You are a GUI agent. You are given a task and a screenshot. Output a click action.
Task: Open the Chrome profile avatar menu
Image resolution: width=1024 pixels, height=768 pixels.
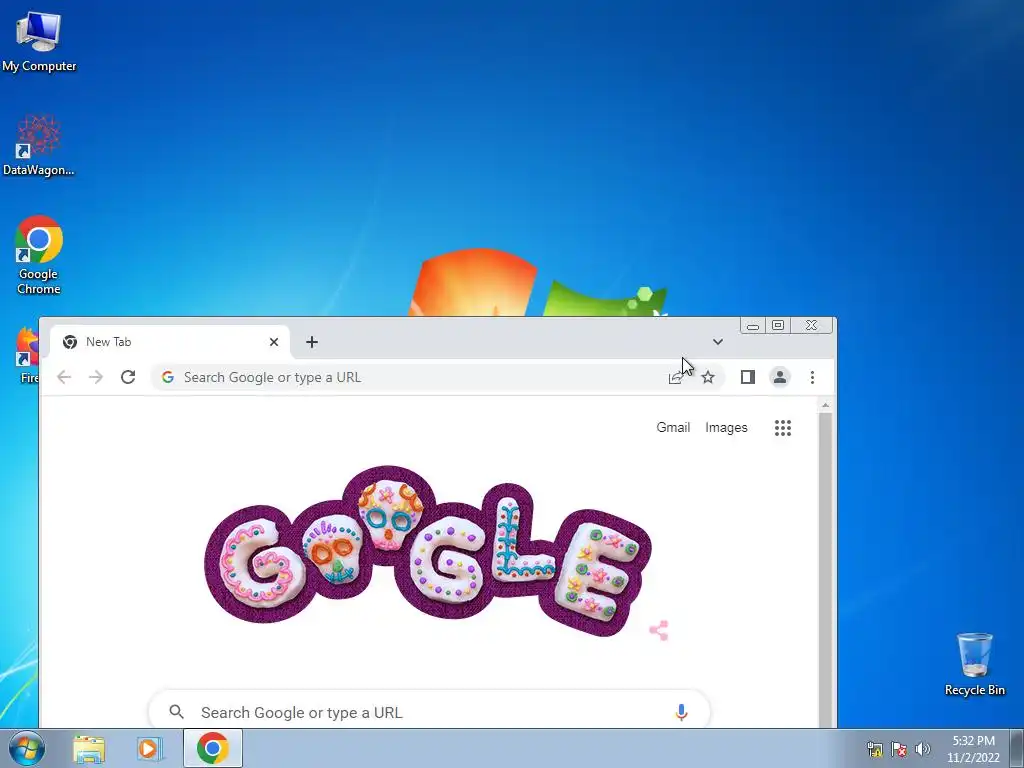coord(780,377)
